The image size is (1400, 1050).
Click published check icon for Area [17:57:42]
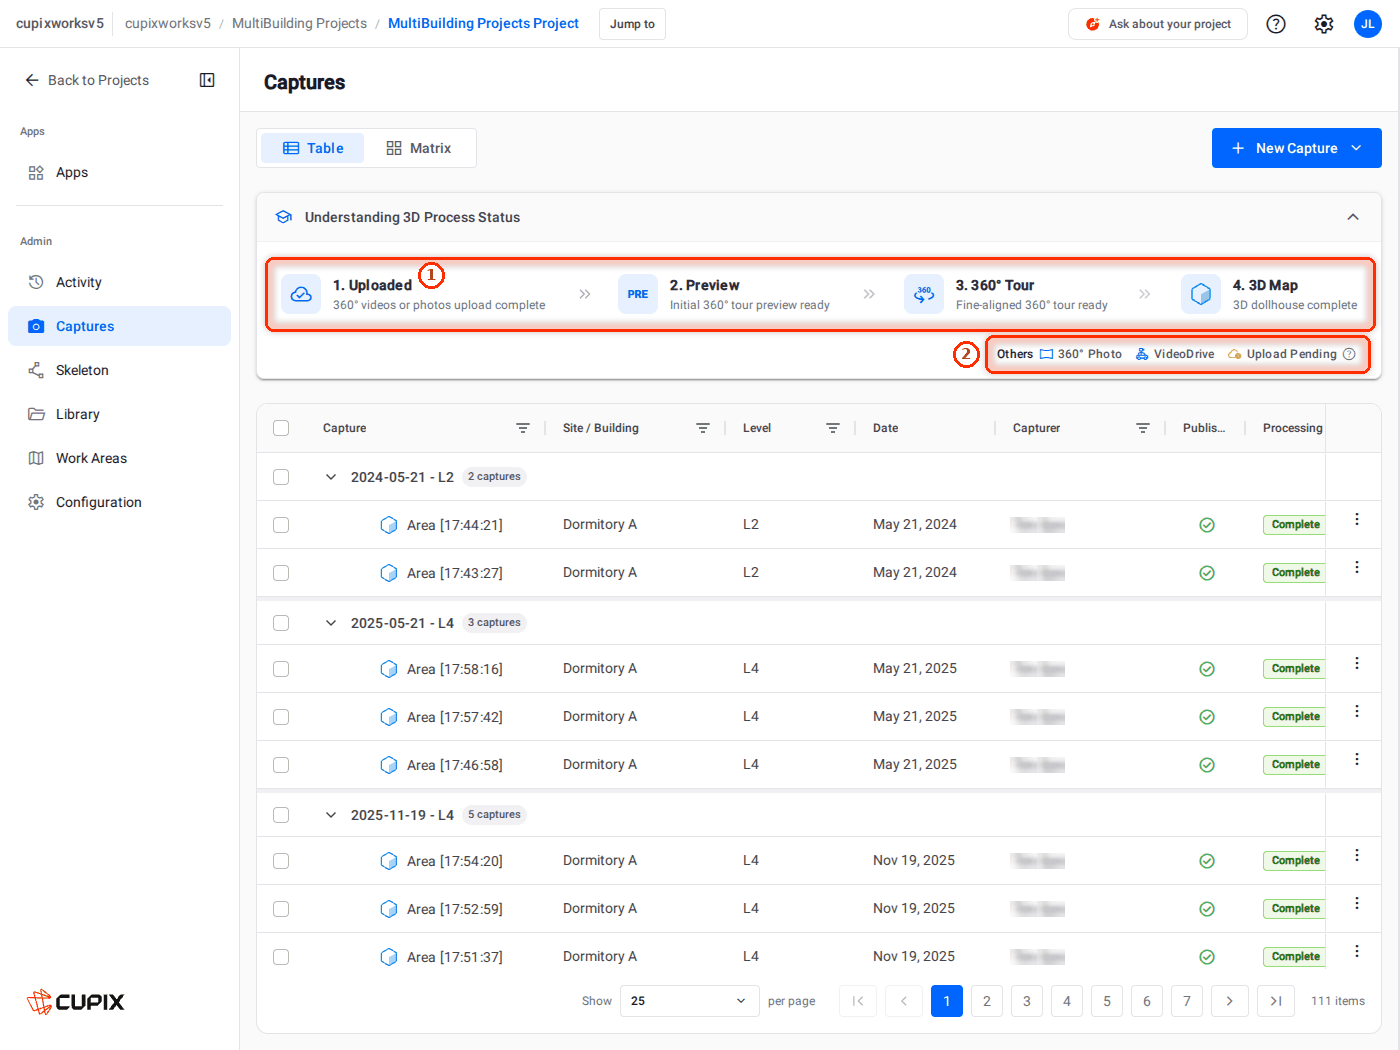pyautogui.click(x=1207, y=717)
